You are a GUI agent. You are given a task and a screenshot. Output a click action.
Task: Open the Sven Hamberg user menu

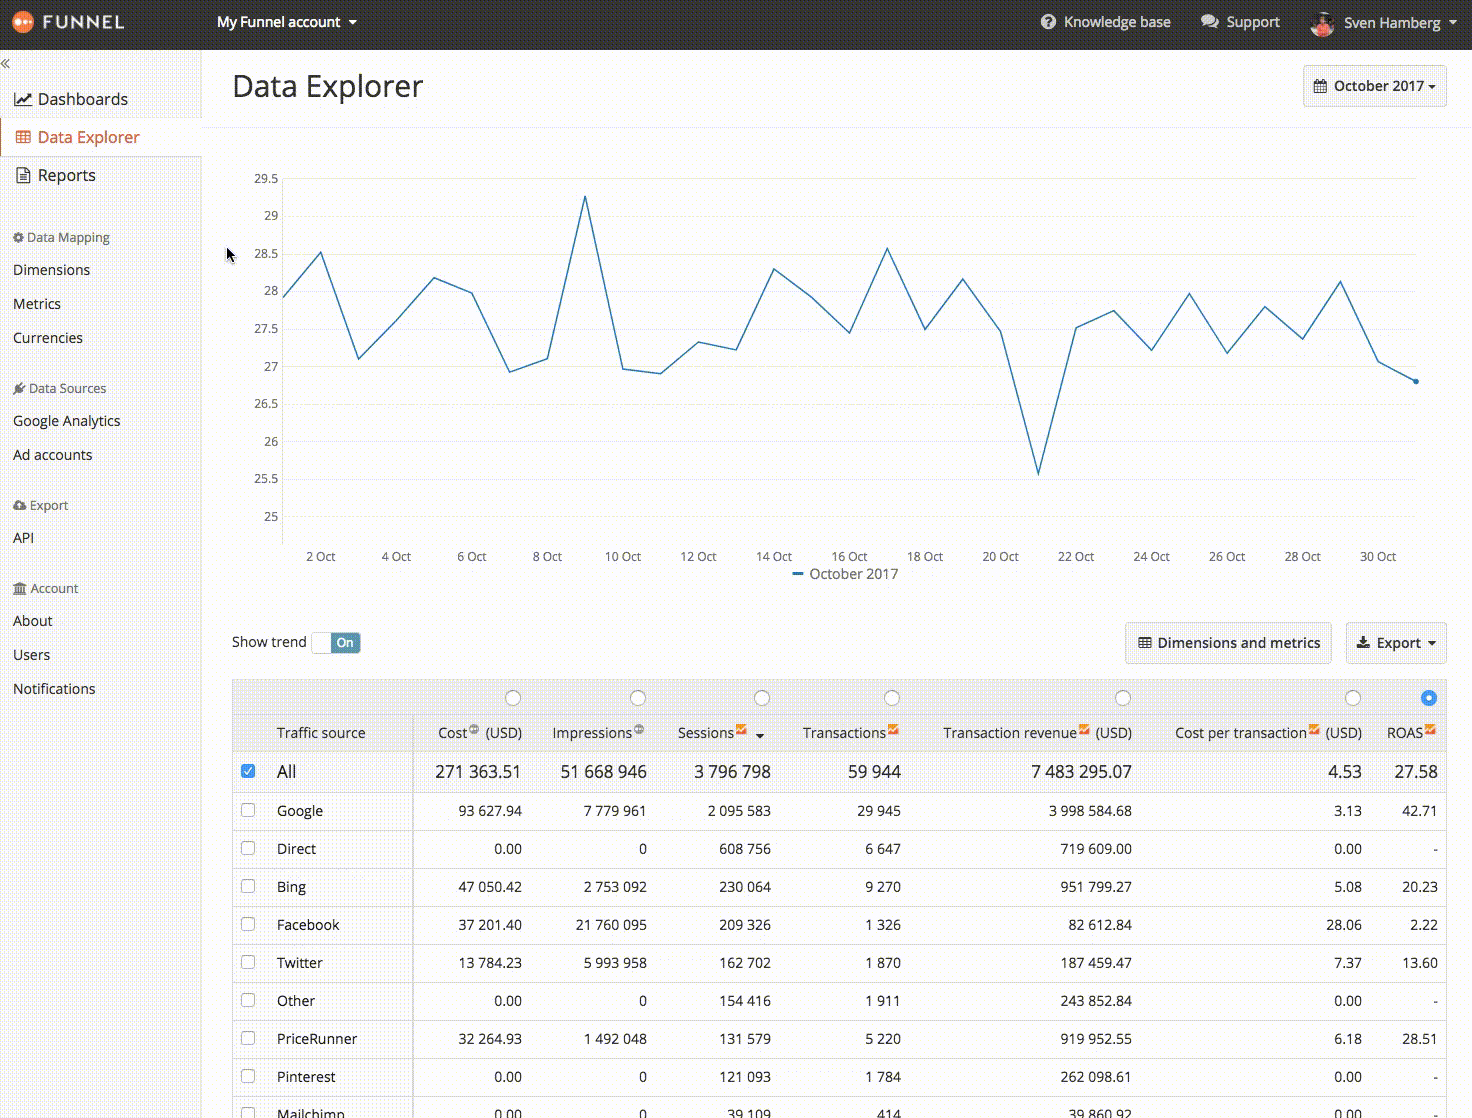[x=1383, y=23]
